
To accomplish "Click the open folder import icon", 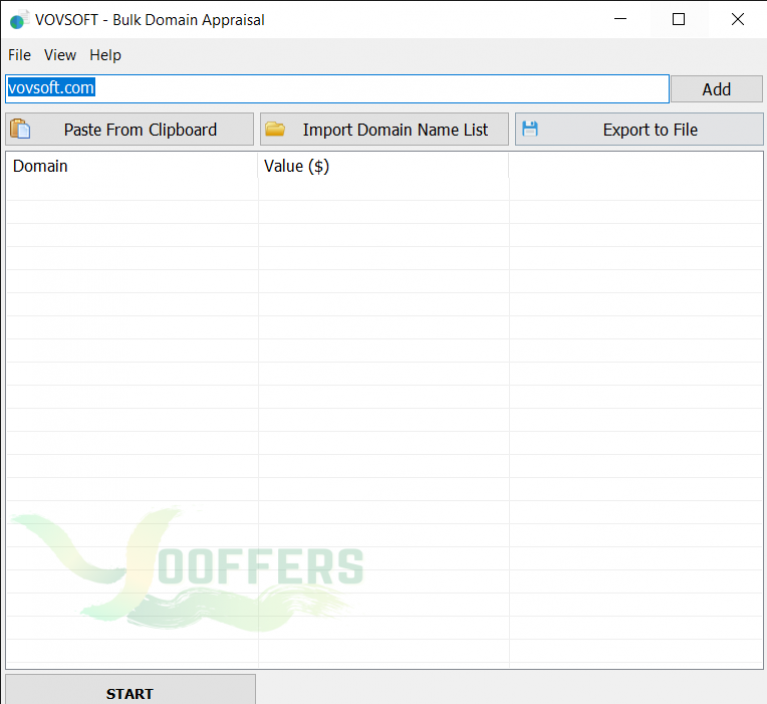I will point(275,129).
